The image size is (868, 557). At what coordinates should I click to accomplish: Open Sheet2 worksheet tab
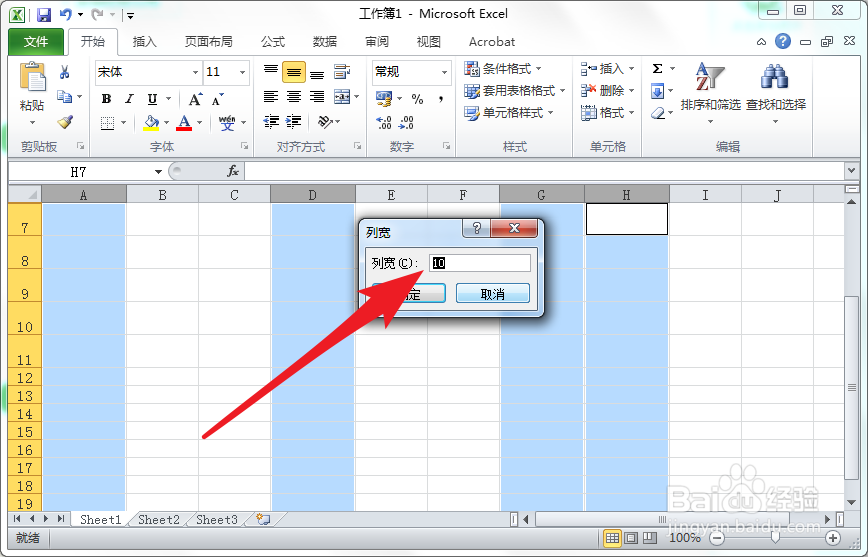tap(159, 519)
